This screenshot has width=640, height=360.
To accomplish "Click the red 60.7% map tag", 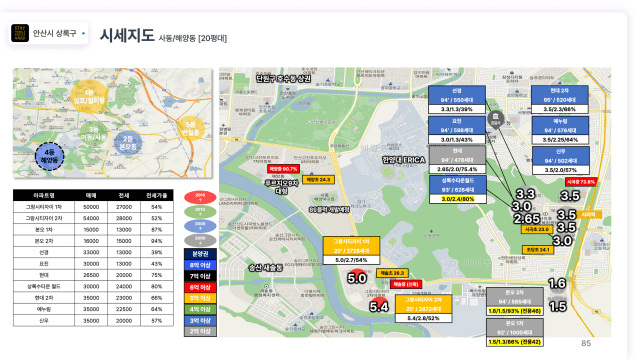I will click(283, 169).
